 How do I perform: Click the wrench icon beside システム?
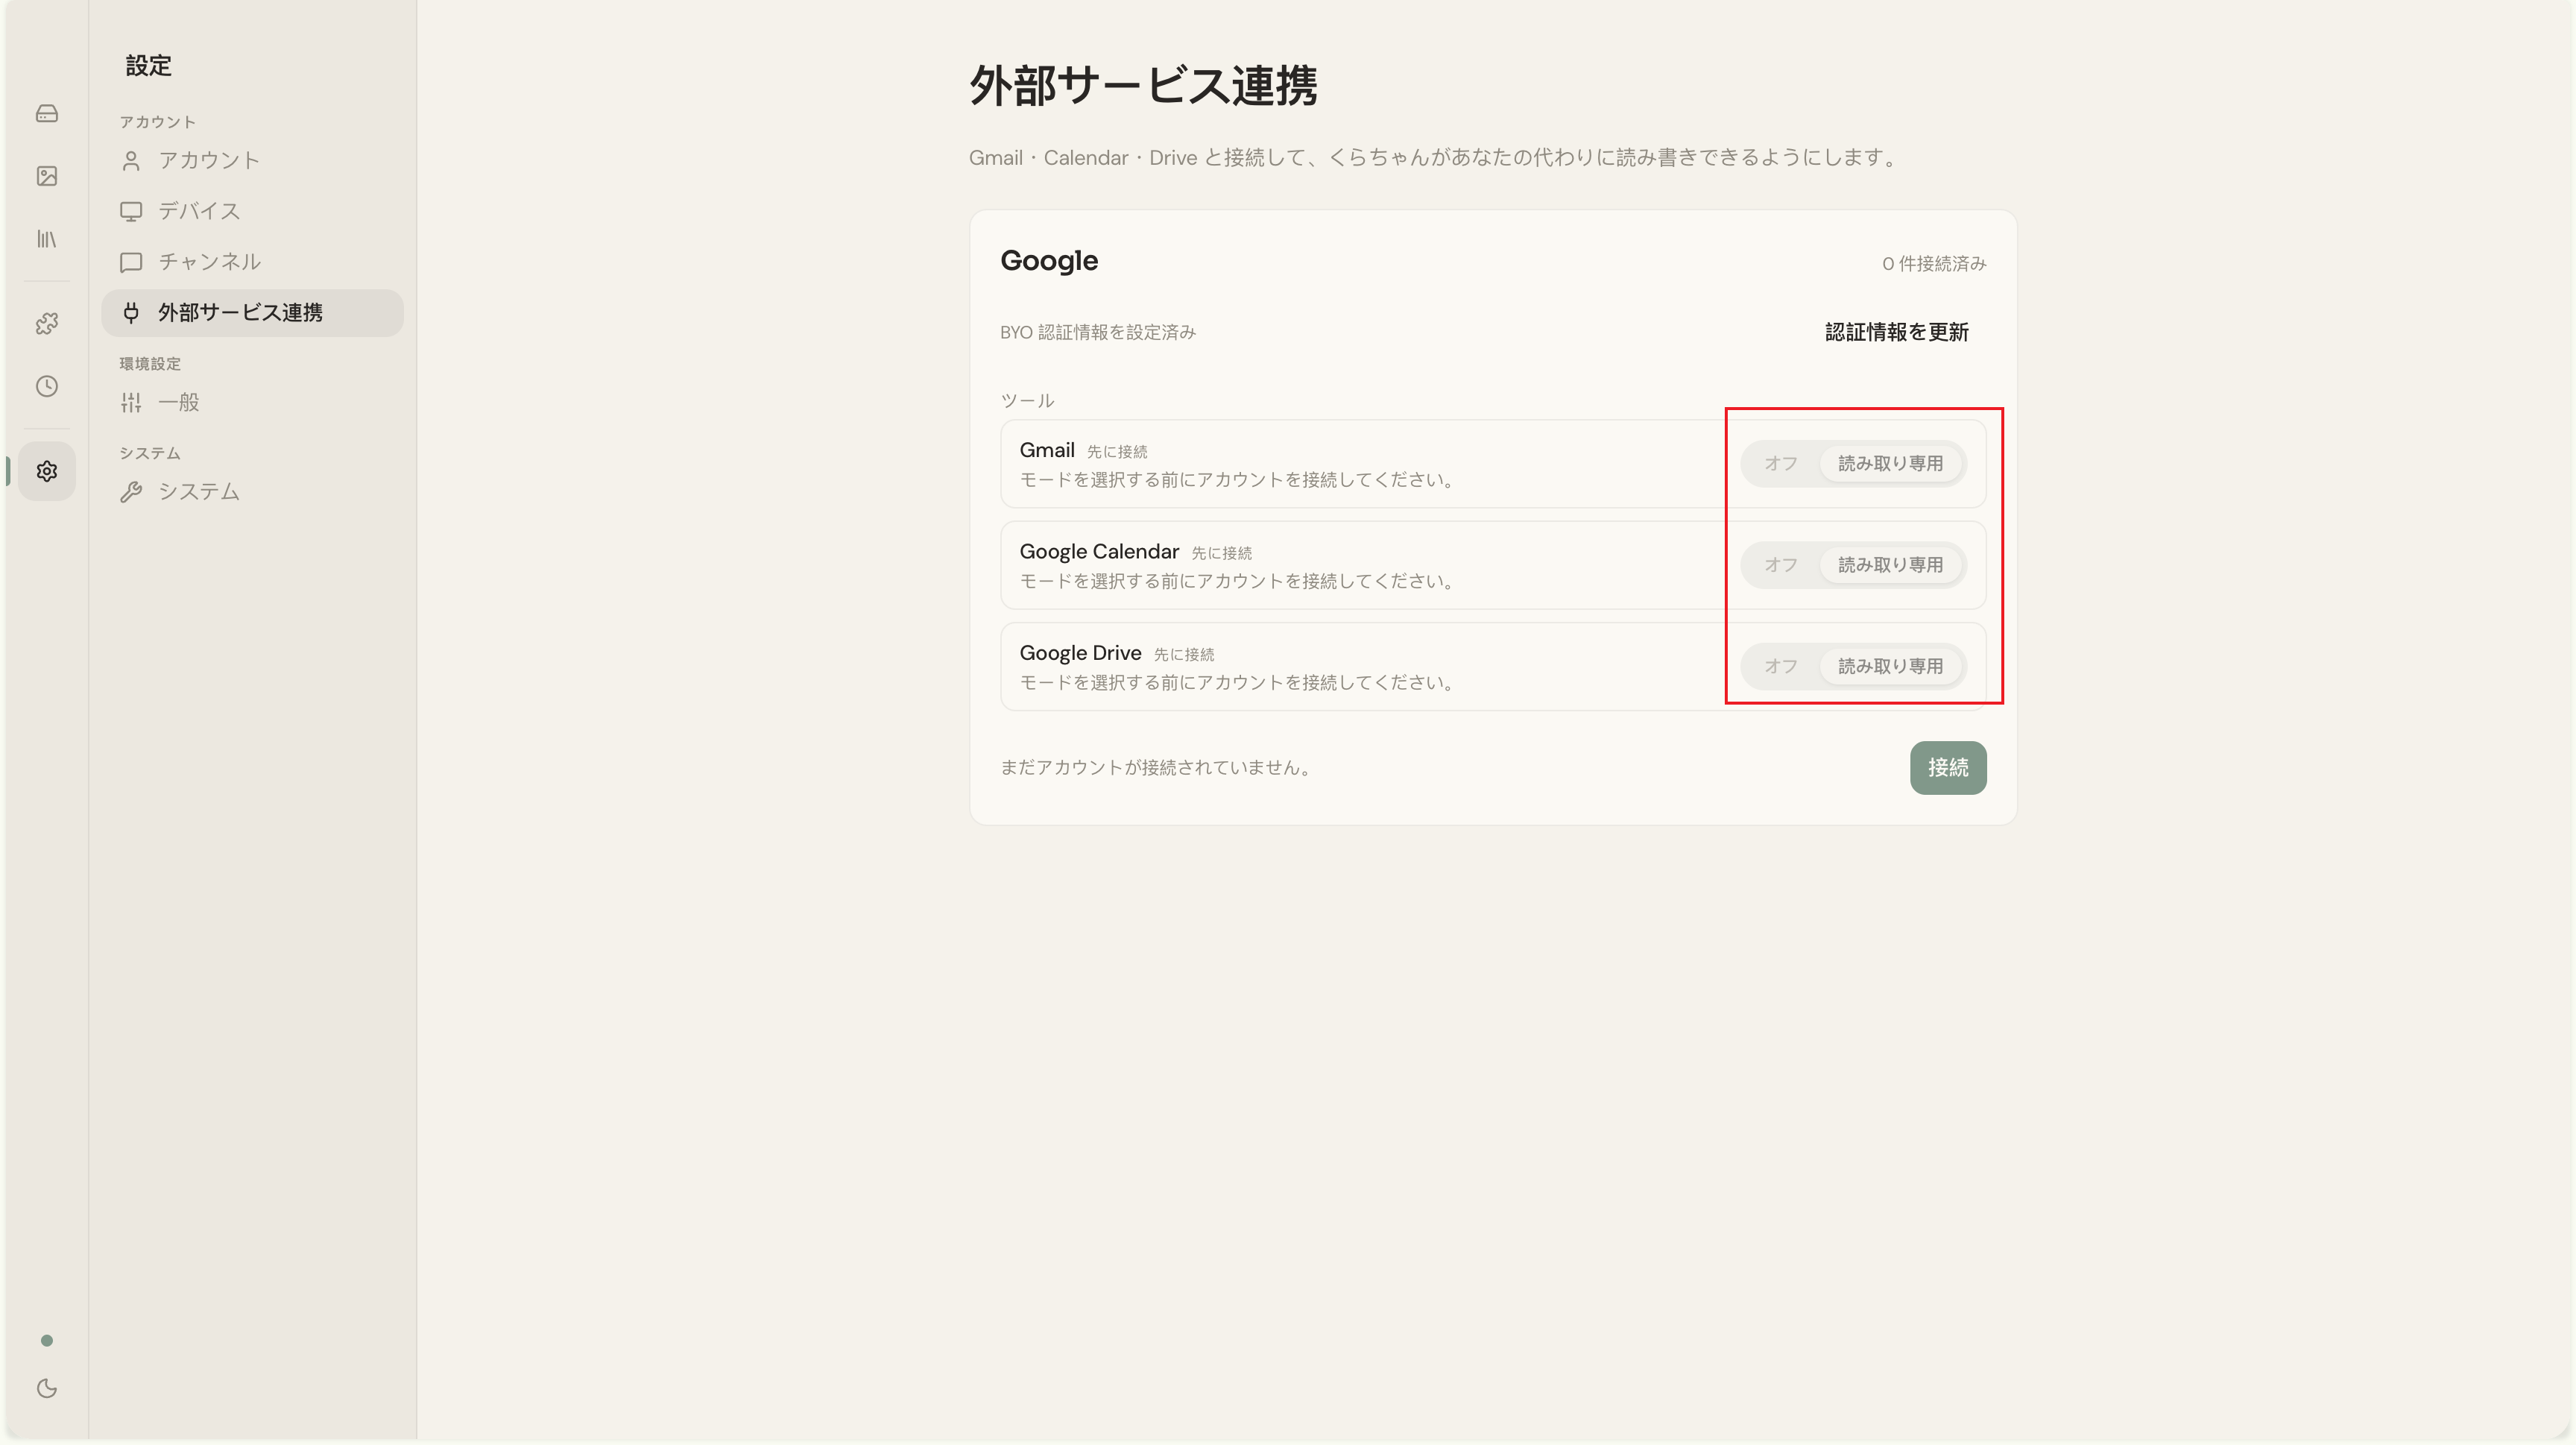[x=131, y=492]
